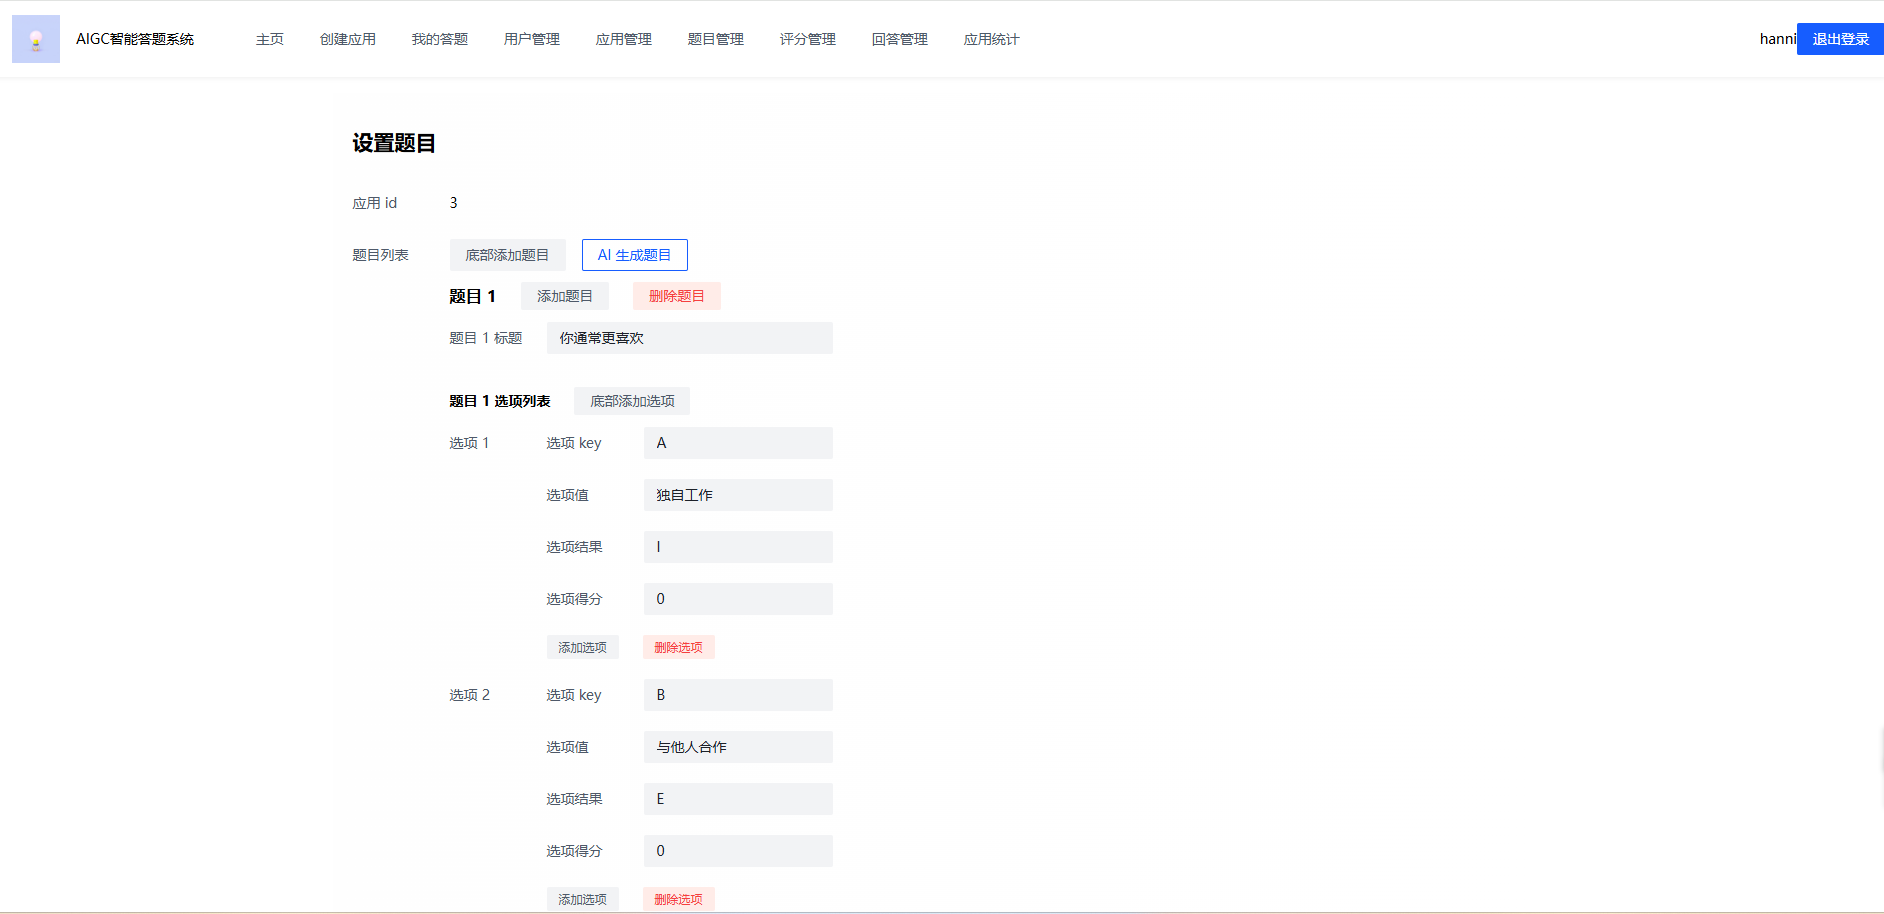
Task: Click the AI 生成题目 button
Action: click(635, 255)
